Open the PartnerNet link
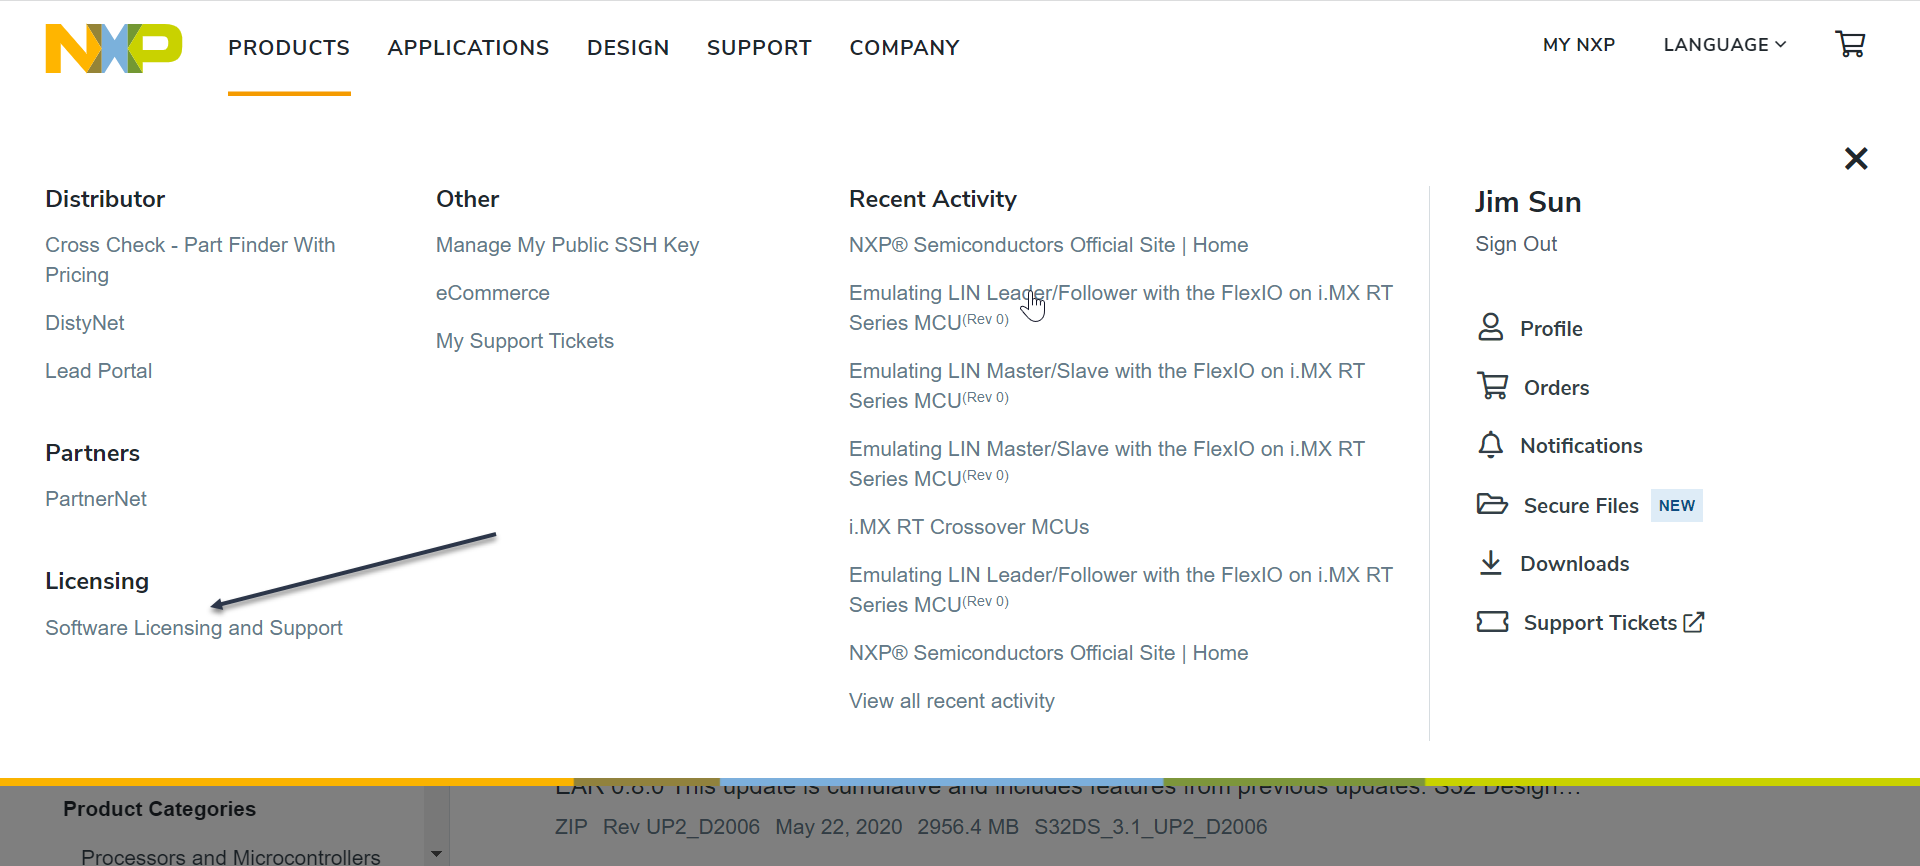Screen dimensions: 1920x866 click(x=96, y=499)
